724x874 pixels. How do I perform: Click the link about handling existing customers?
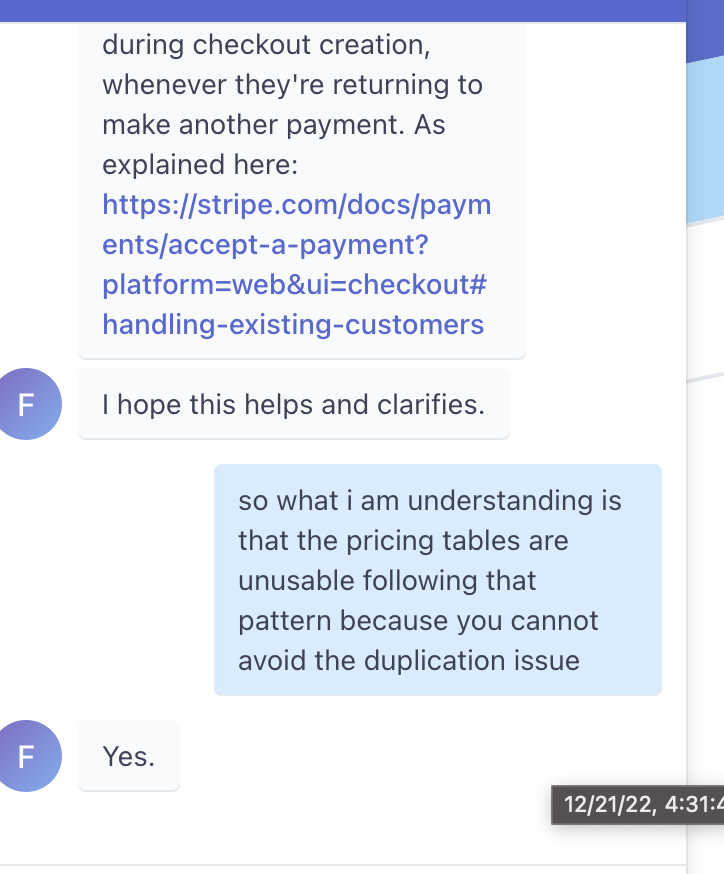pos(292,324)
